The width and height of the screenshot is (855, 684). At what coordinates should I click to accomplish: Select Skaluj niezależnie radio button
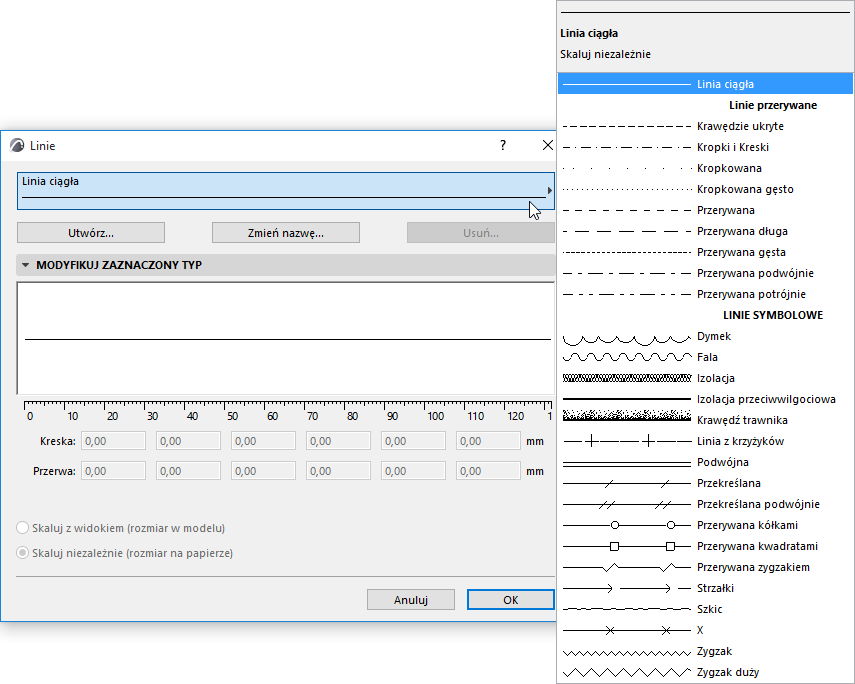(22, 553)
